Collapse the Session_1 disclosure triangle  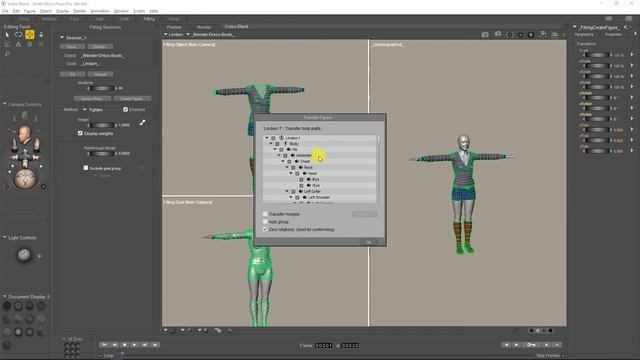62,38
